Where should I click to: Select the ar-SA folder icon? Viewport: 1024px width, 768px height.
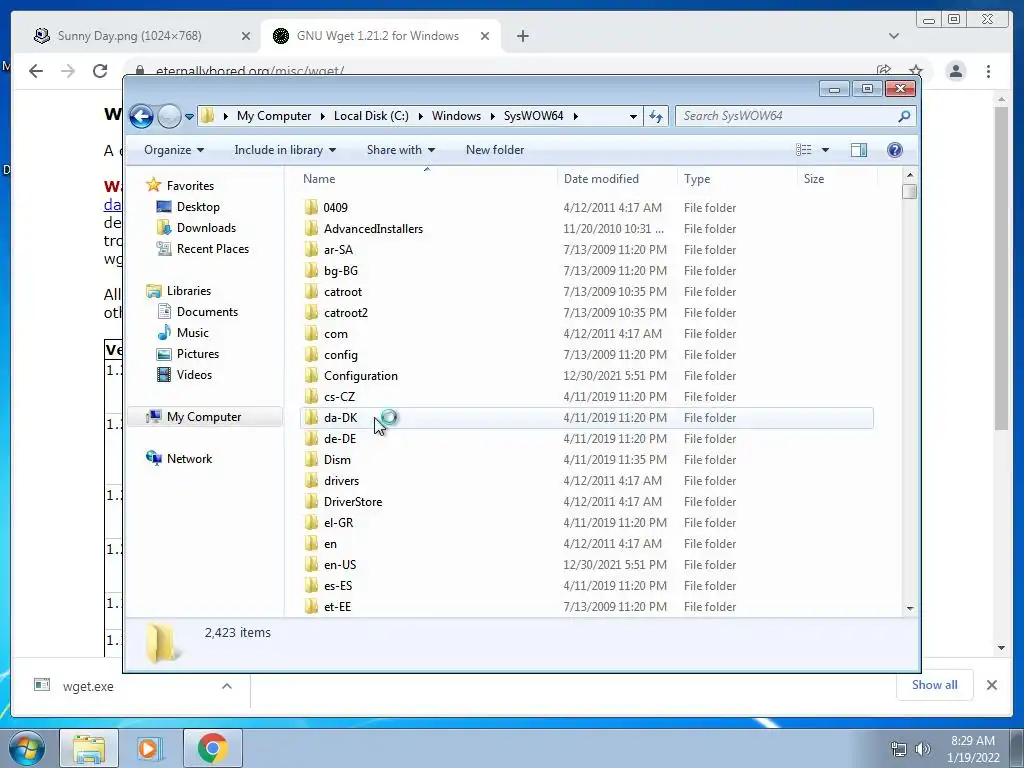312,249
